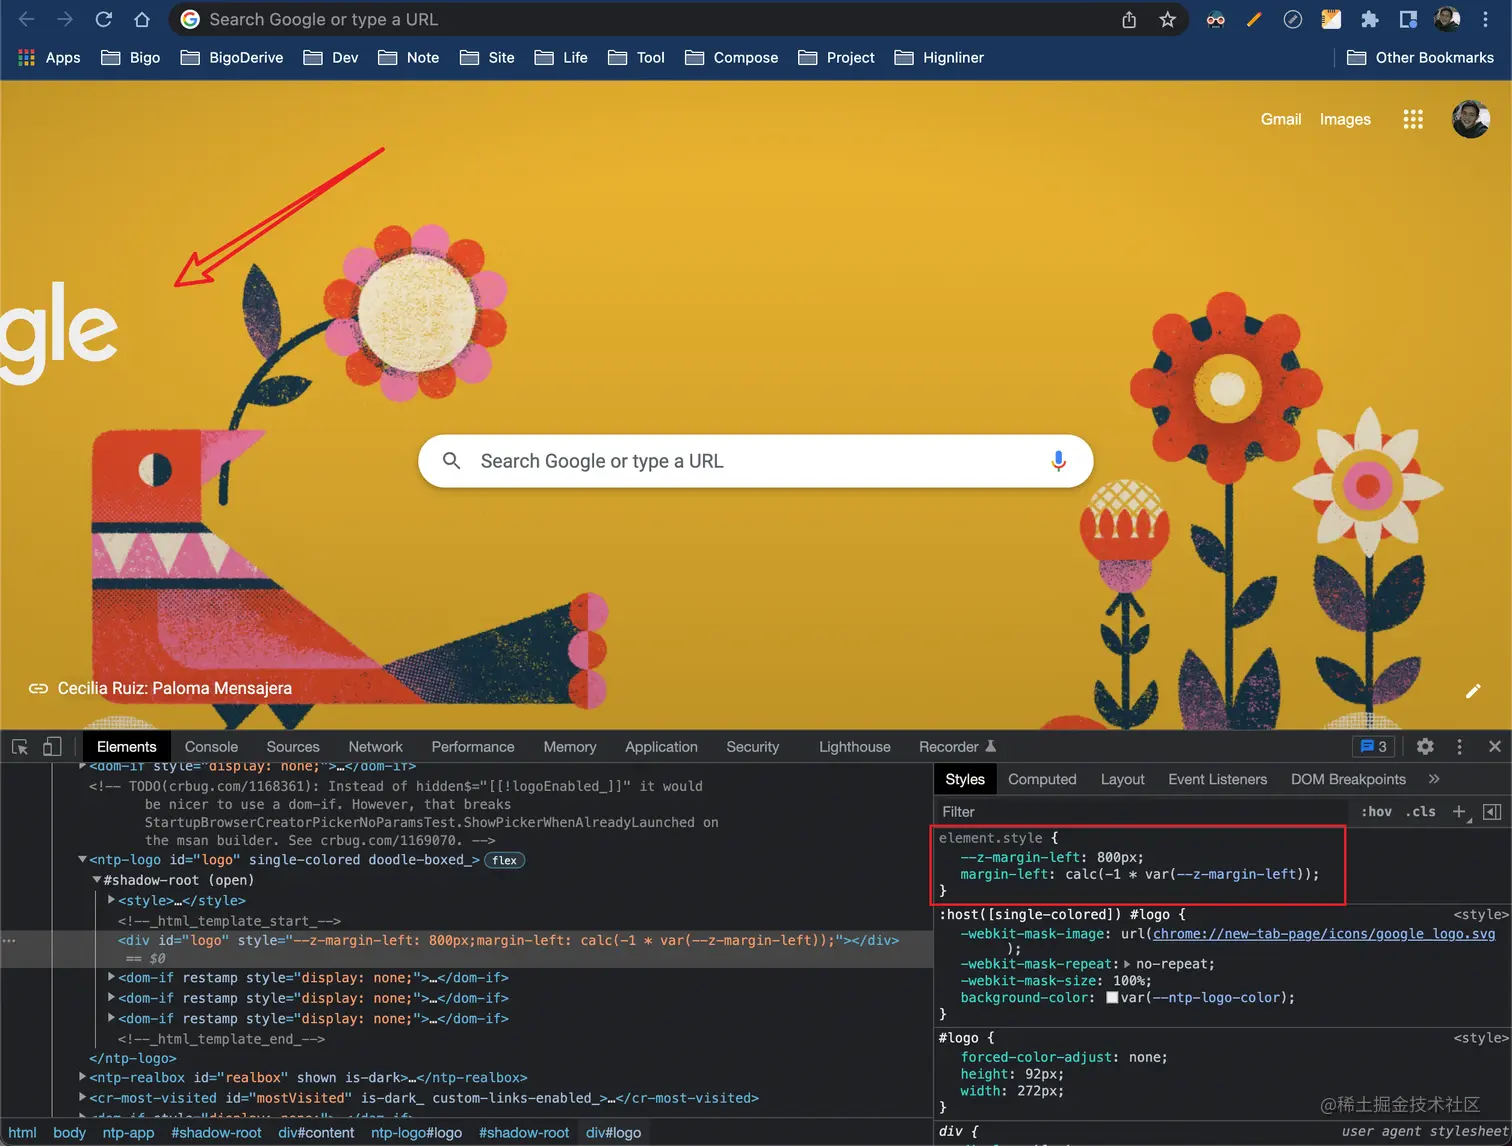Open the Lighthouse tab

coord(855,747)
